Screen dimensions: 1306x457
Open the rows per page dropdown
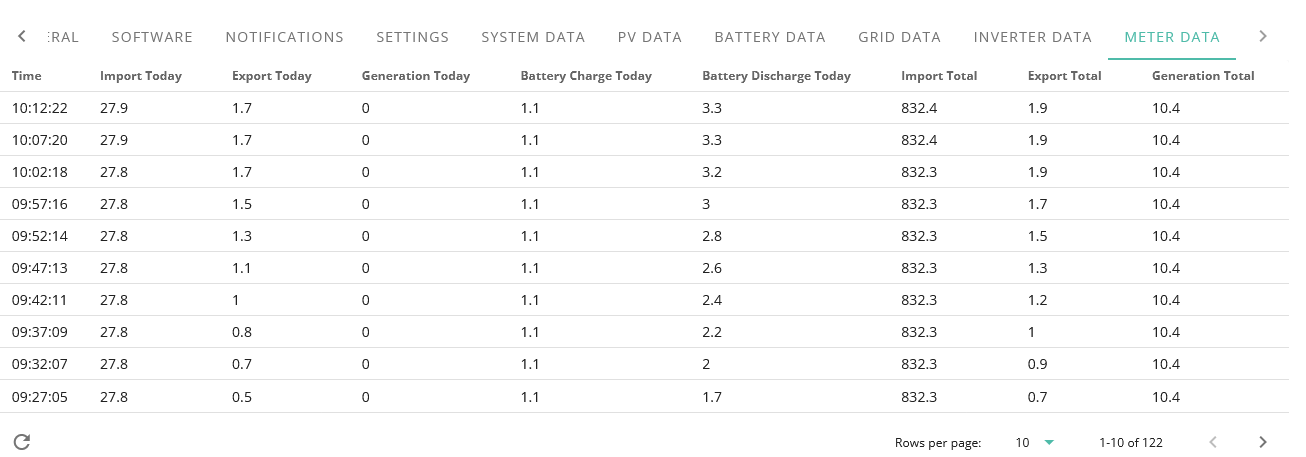(x=1036, y=442)
